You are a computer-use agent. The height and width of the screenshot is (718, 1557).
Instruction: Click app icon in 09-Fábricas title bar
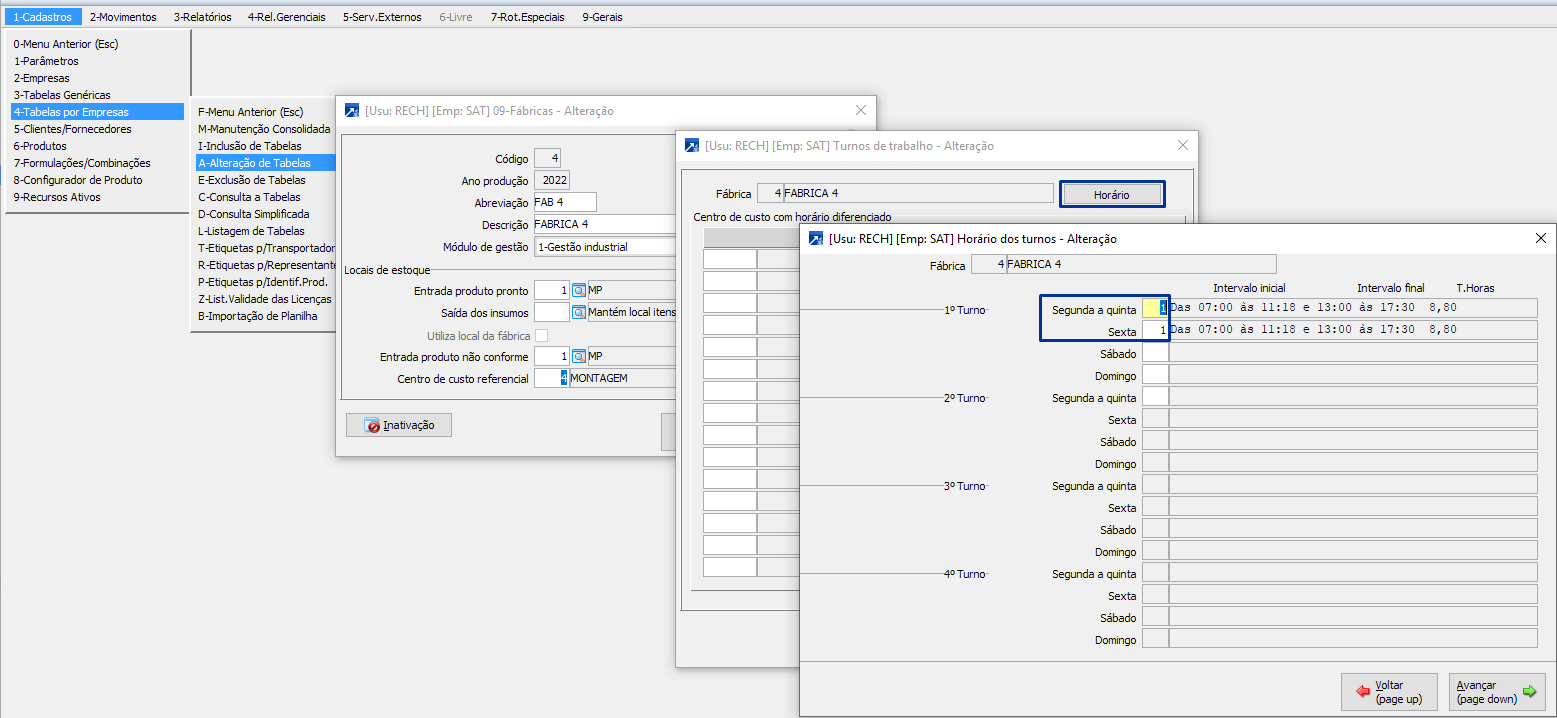[352, 111]
